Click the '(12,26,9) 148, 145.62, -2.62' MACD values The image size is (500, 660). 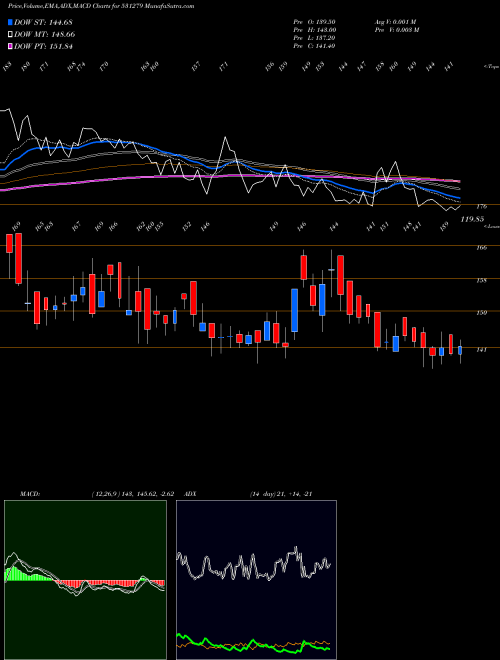[132, 494]
